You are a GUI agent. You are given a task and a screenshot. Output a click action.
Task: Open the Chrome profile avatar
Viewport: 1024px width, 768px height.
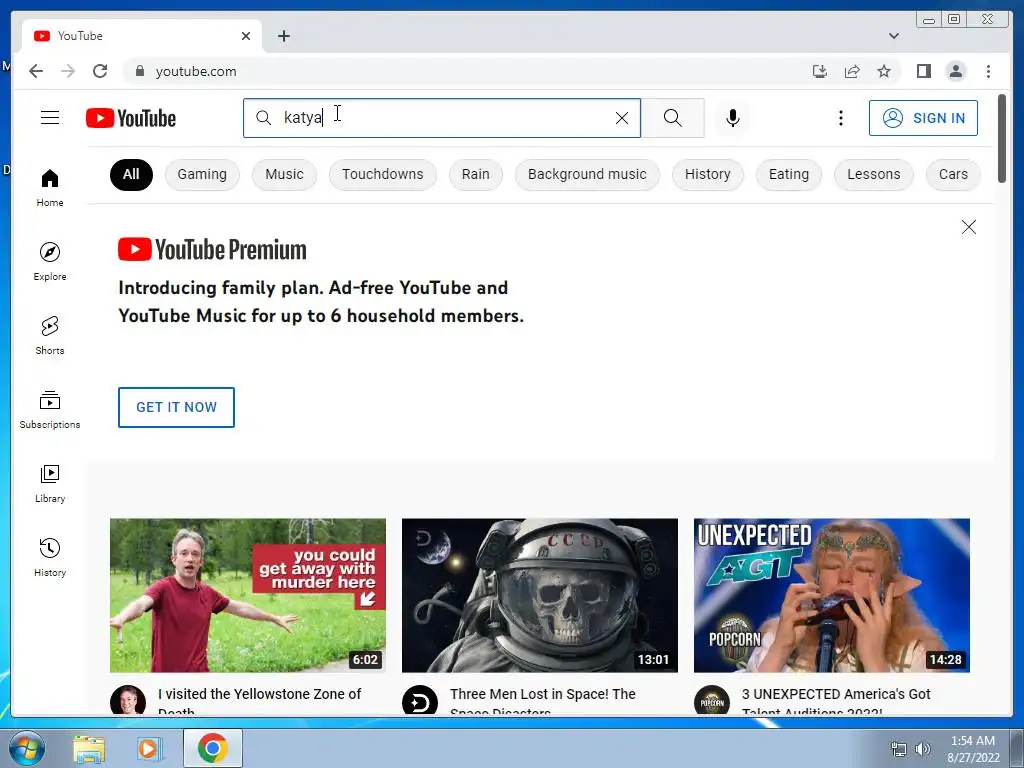click(955, 71)
